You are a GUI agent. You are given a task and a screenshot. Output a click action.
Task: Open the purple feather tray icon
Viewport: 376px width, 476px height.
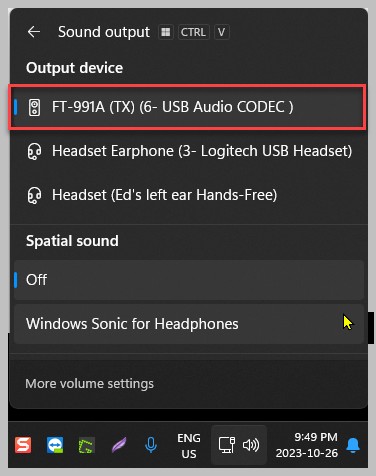tap(119, 445)
